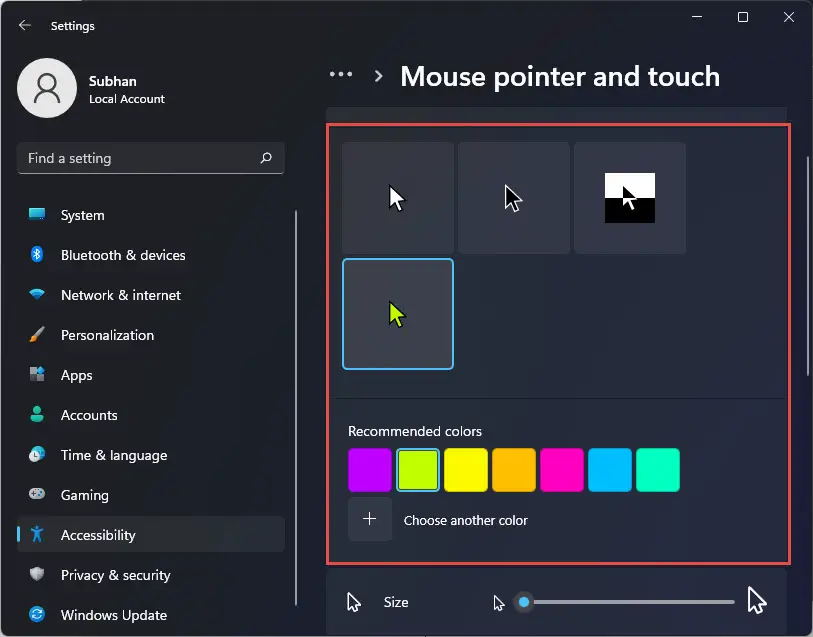Pick the sky blue recommended color

[x=610, y=470]
